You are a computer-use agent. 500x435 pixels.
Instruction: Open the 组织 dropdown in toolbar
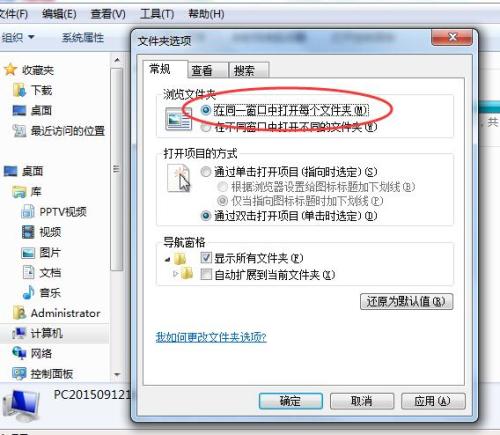point(18,37)
